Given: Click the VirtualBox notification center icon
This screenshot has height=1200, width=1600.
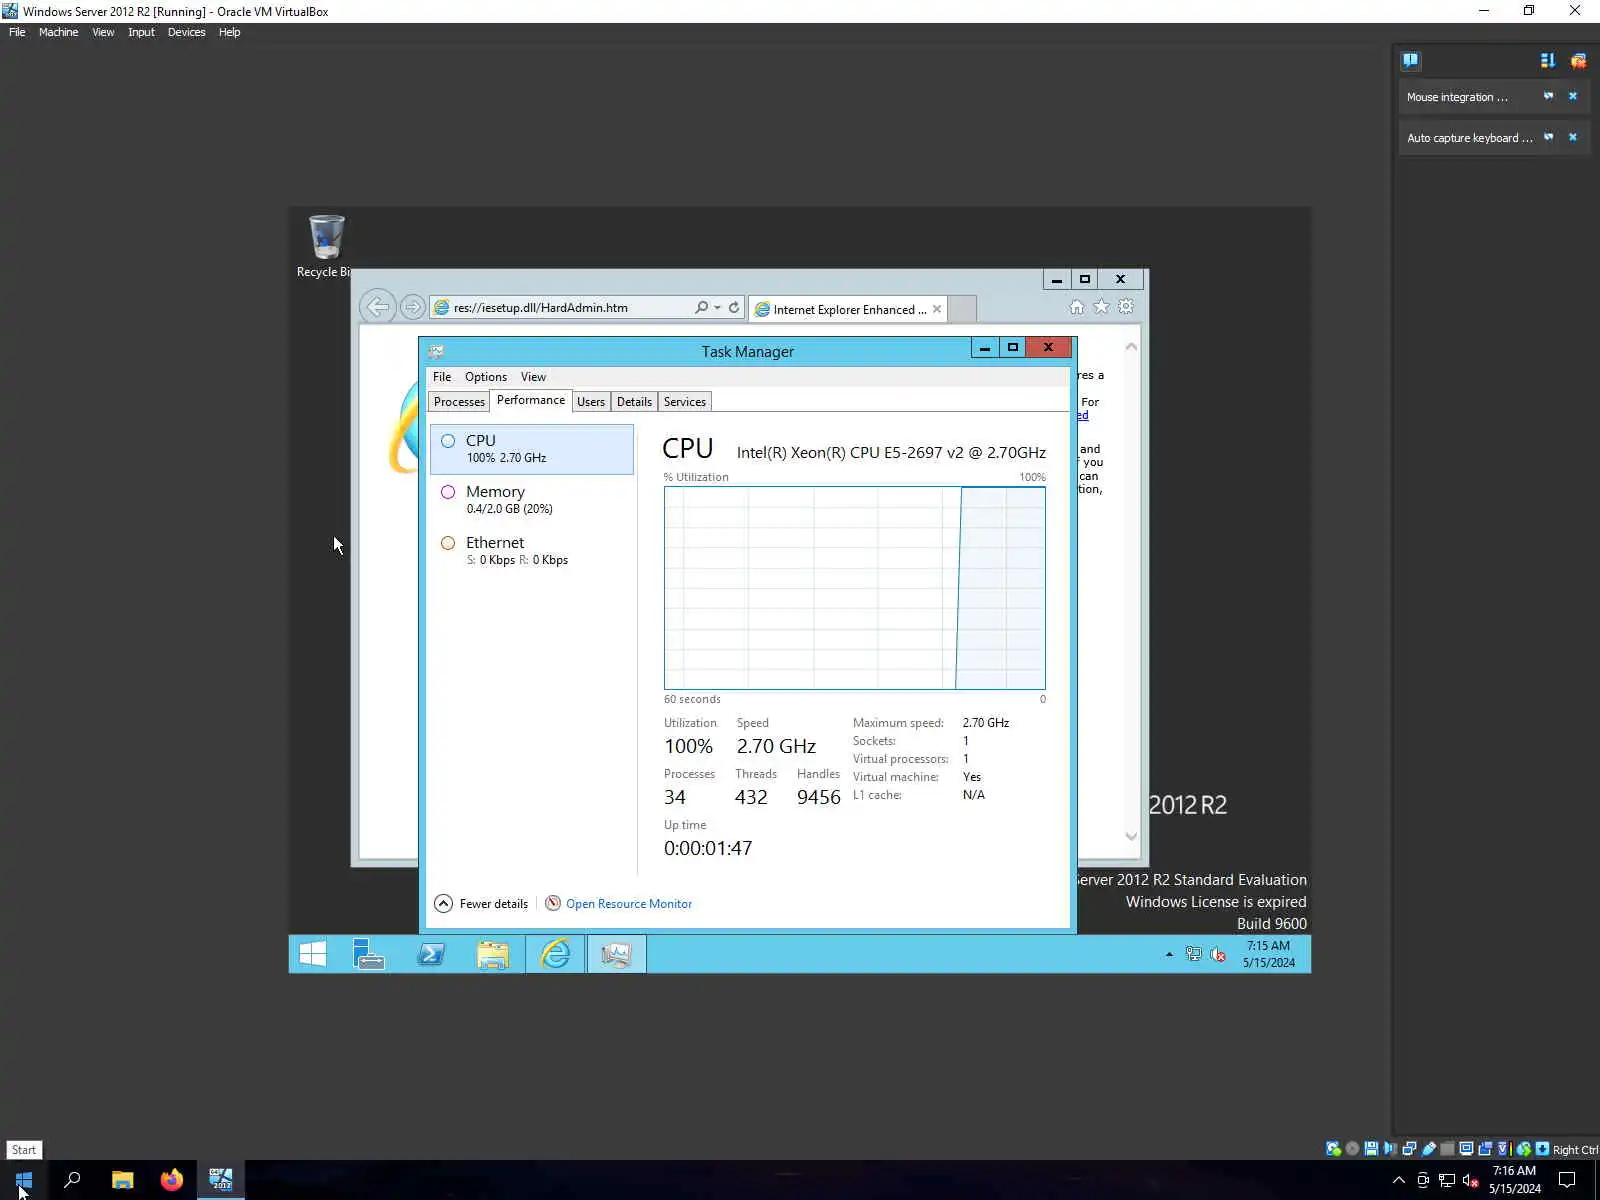Looking at the screenshot, I should click(1410, 60).
